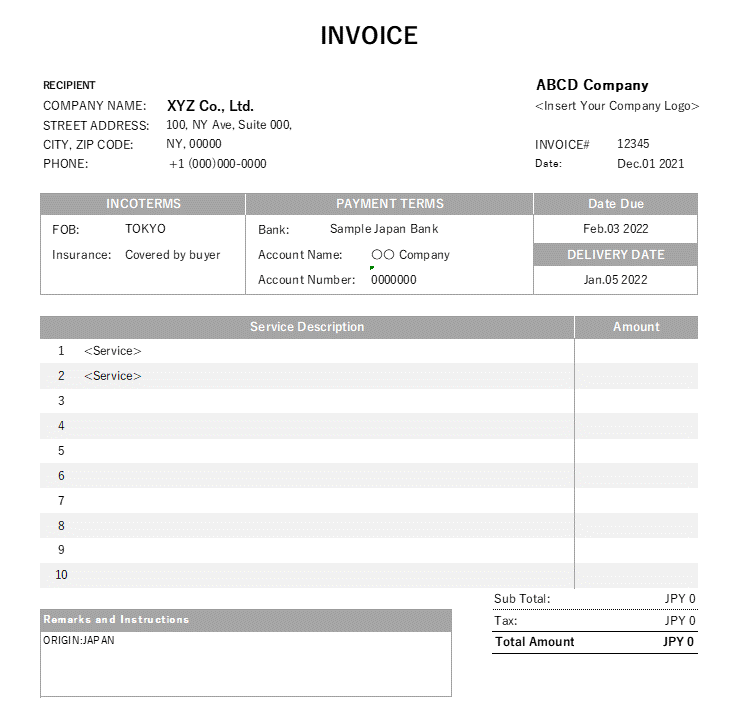Click the delivery date Jan.05 2022
Viewport: 740px width, 720px height.
[615, 280]
